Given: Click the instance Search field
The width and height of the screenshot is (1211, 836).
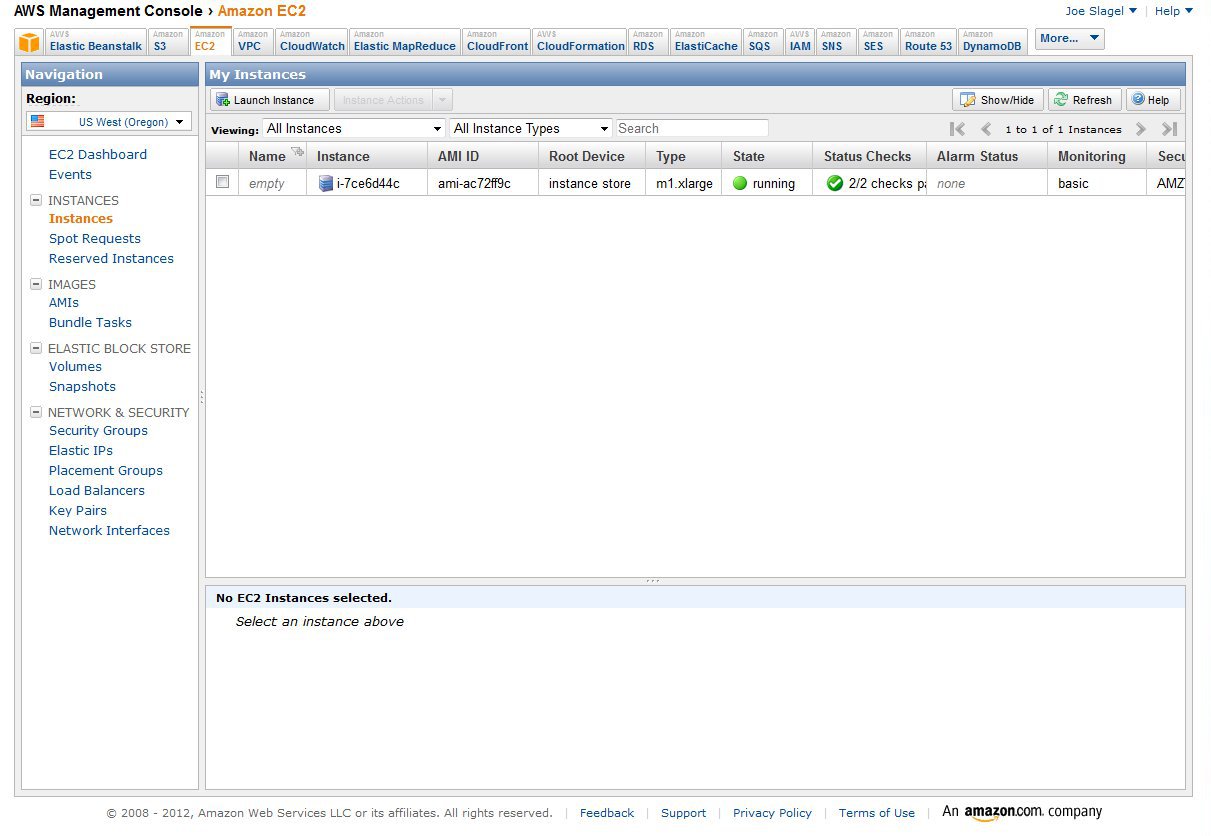Looking at the screenshot, I should point(692,128).
